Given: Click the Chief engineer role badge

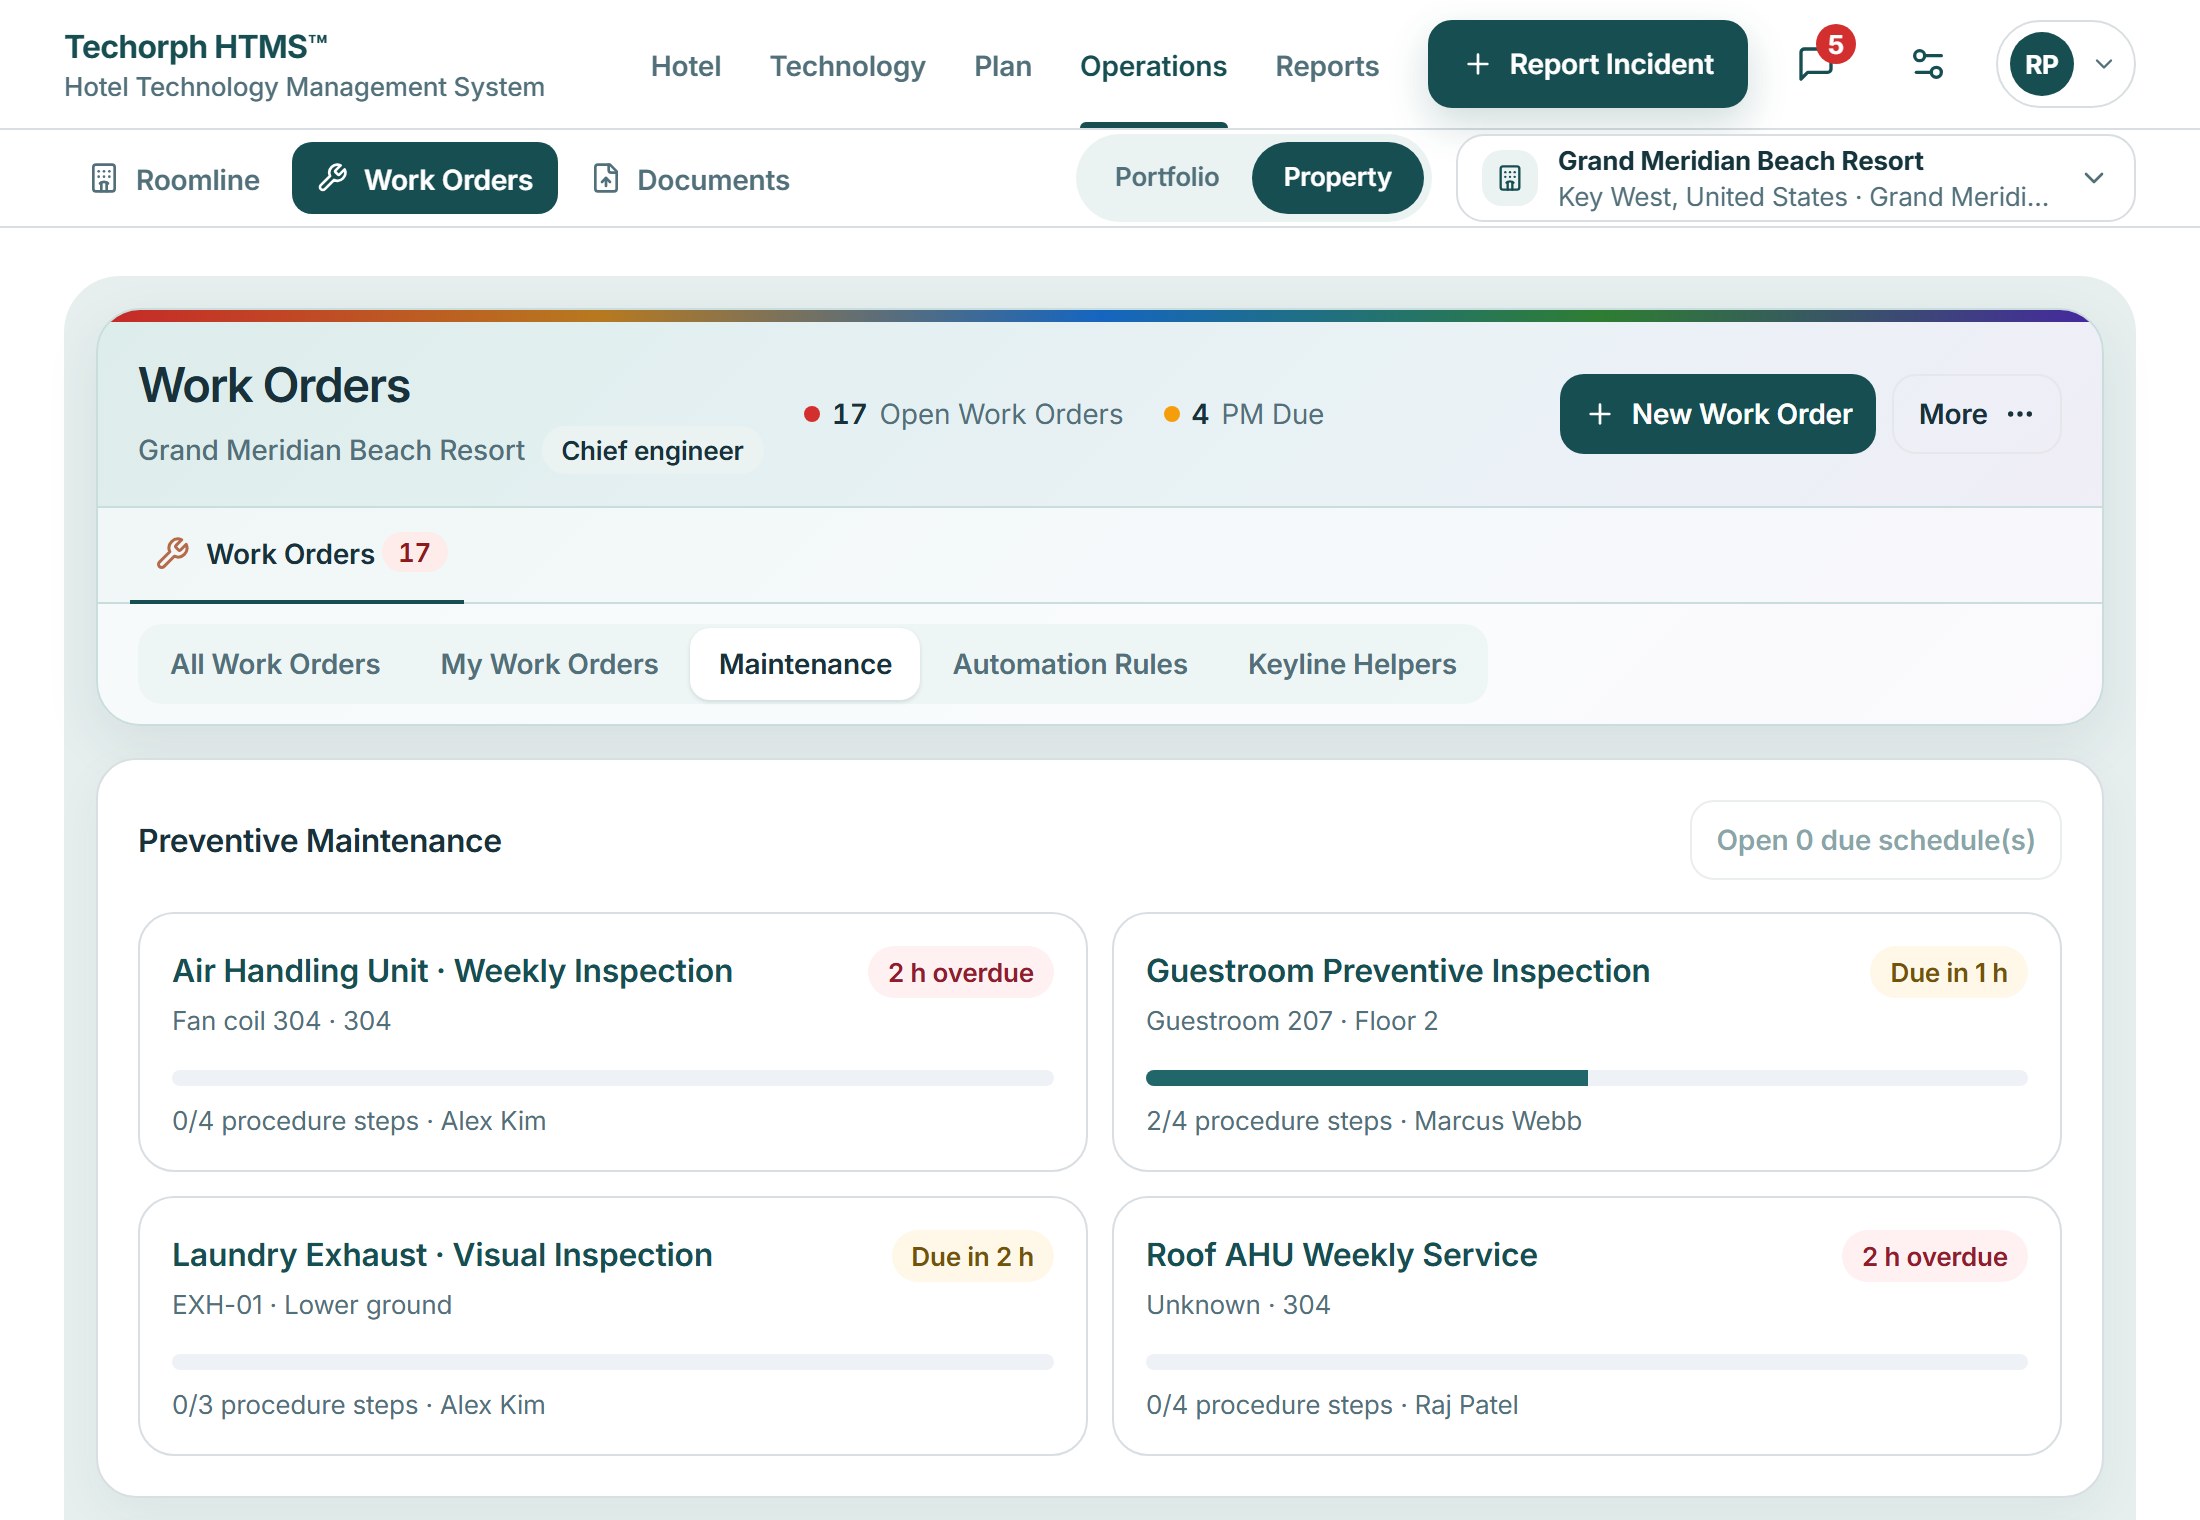Looking at the screenshot, I should 652,450.
